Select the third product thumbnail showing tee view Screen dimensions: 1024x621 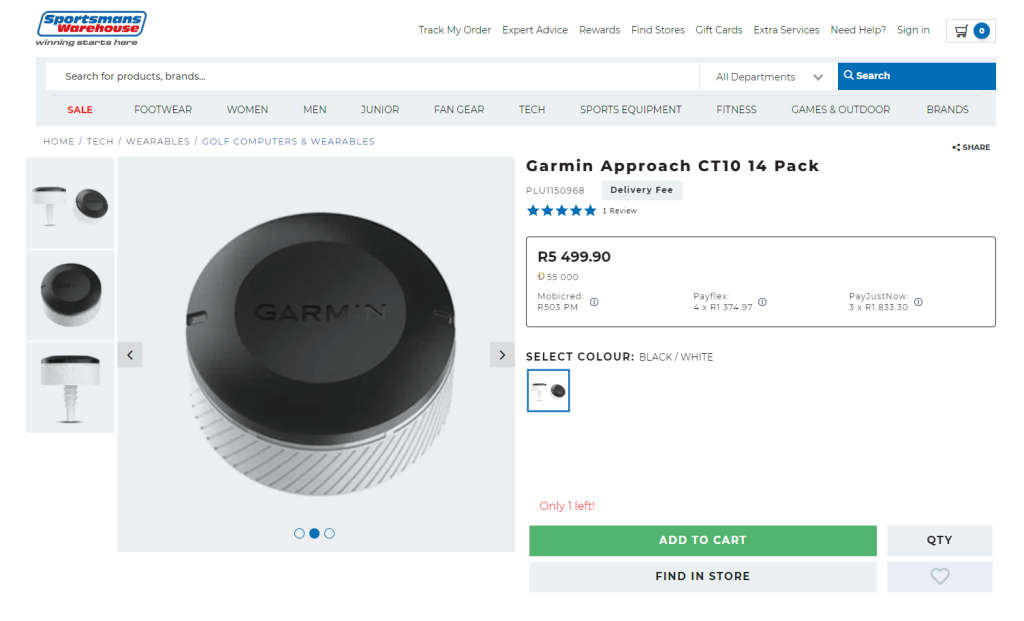click(69, 387)
